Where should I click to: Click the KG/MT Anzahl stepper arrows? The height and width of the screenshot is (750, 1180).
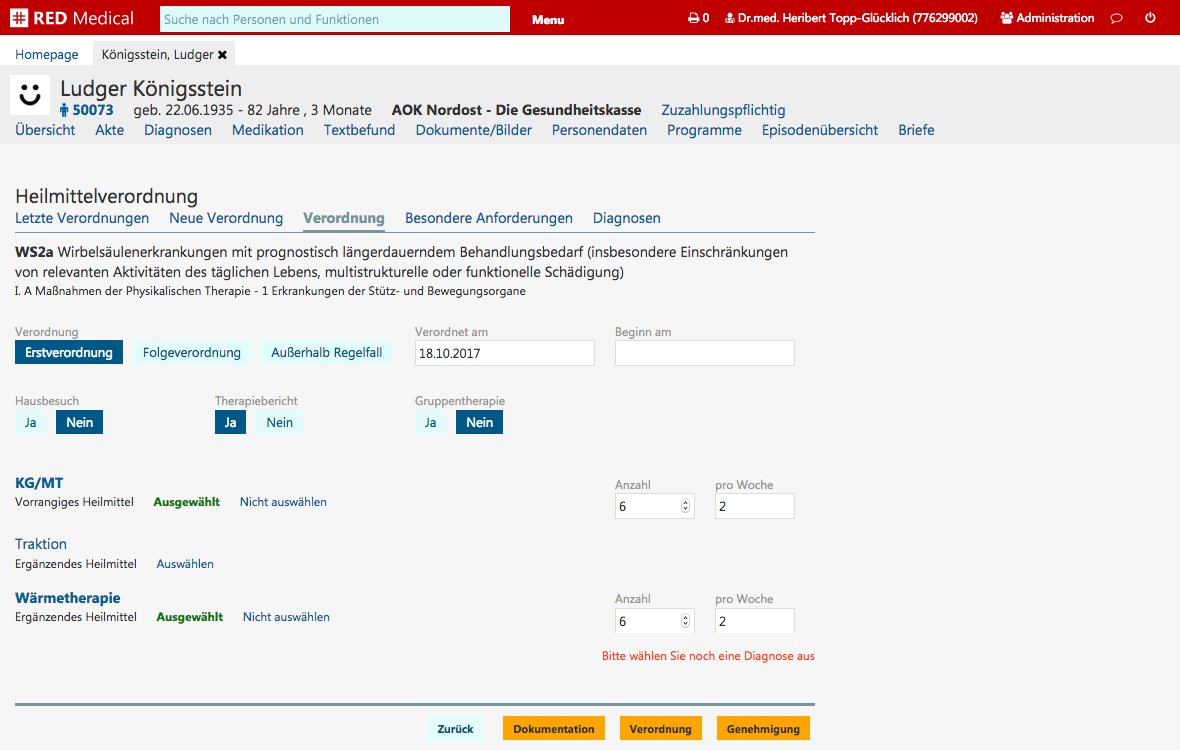pyautogui.click(x=686, y=506)
